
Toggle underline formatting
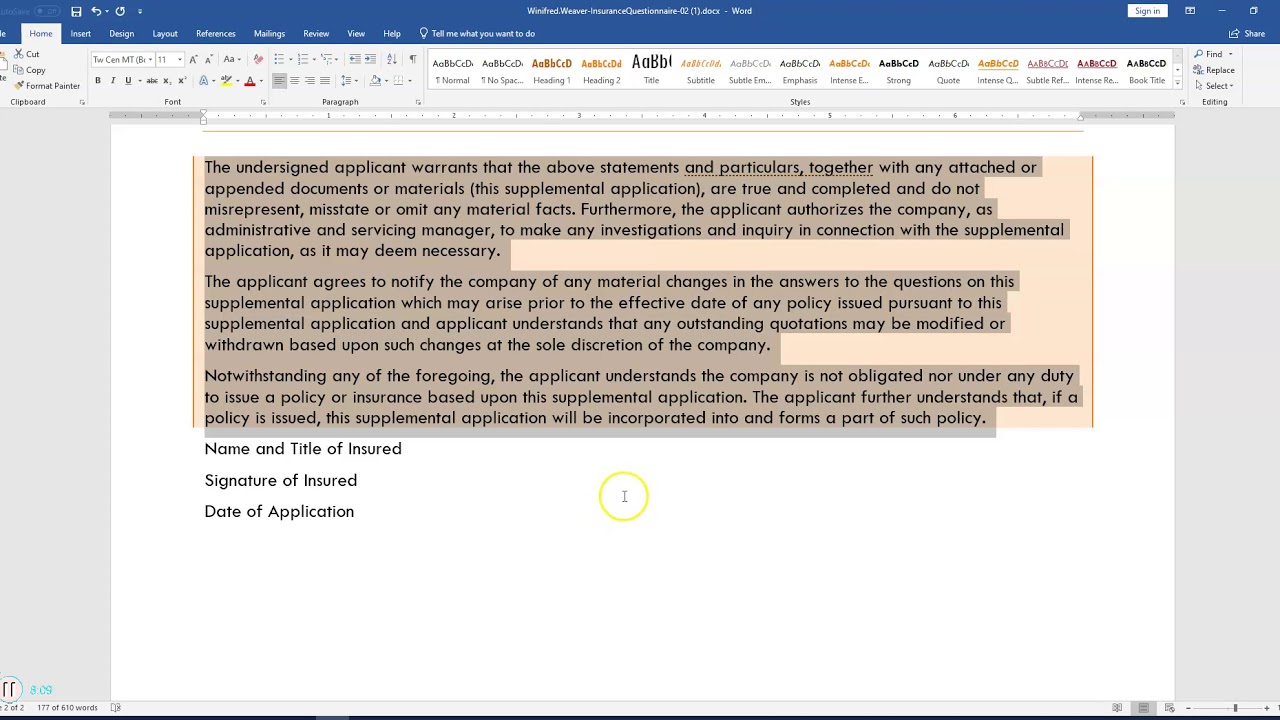coord(128,80)
